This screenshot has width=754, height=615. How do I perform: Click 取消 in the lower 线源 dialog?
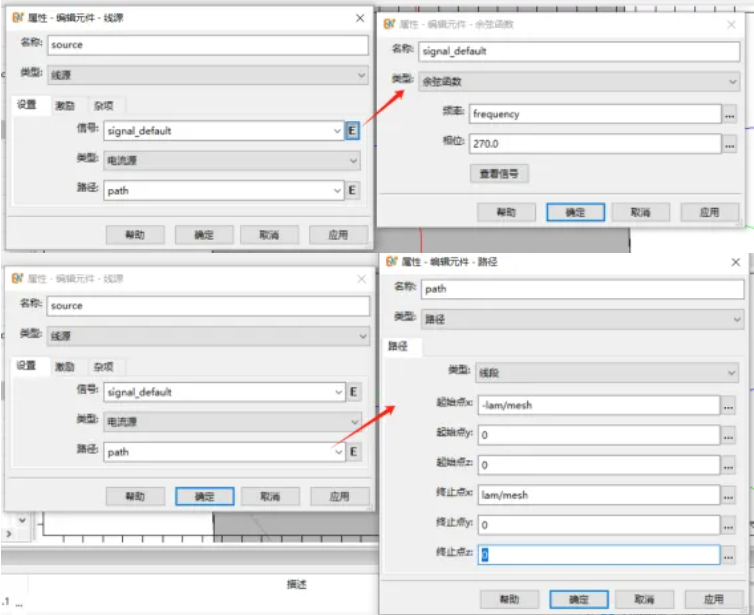pyautogui.click(x=269, y=496)
